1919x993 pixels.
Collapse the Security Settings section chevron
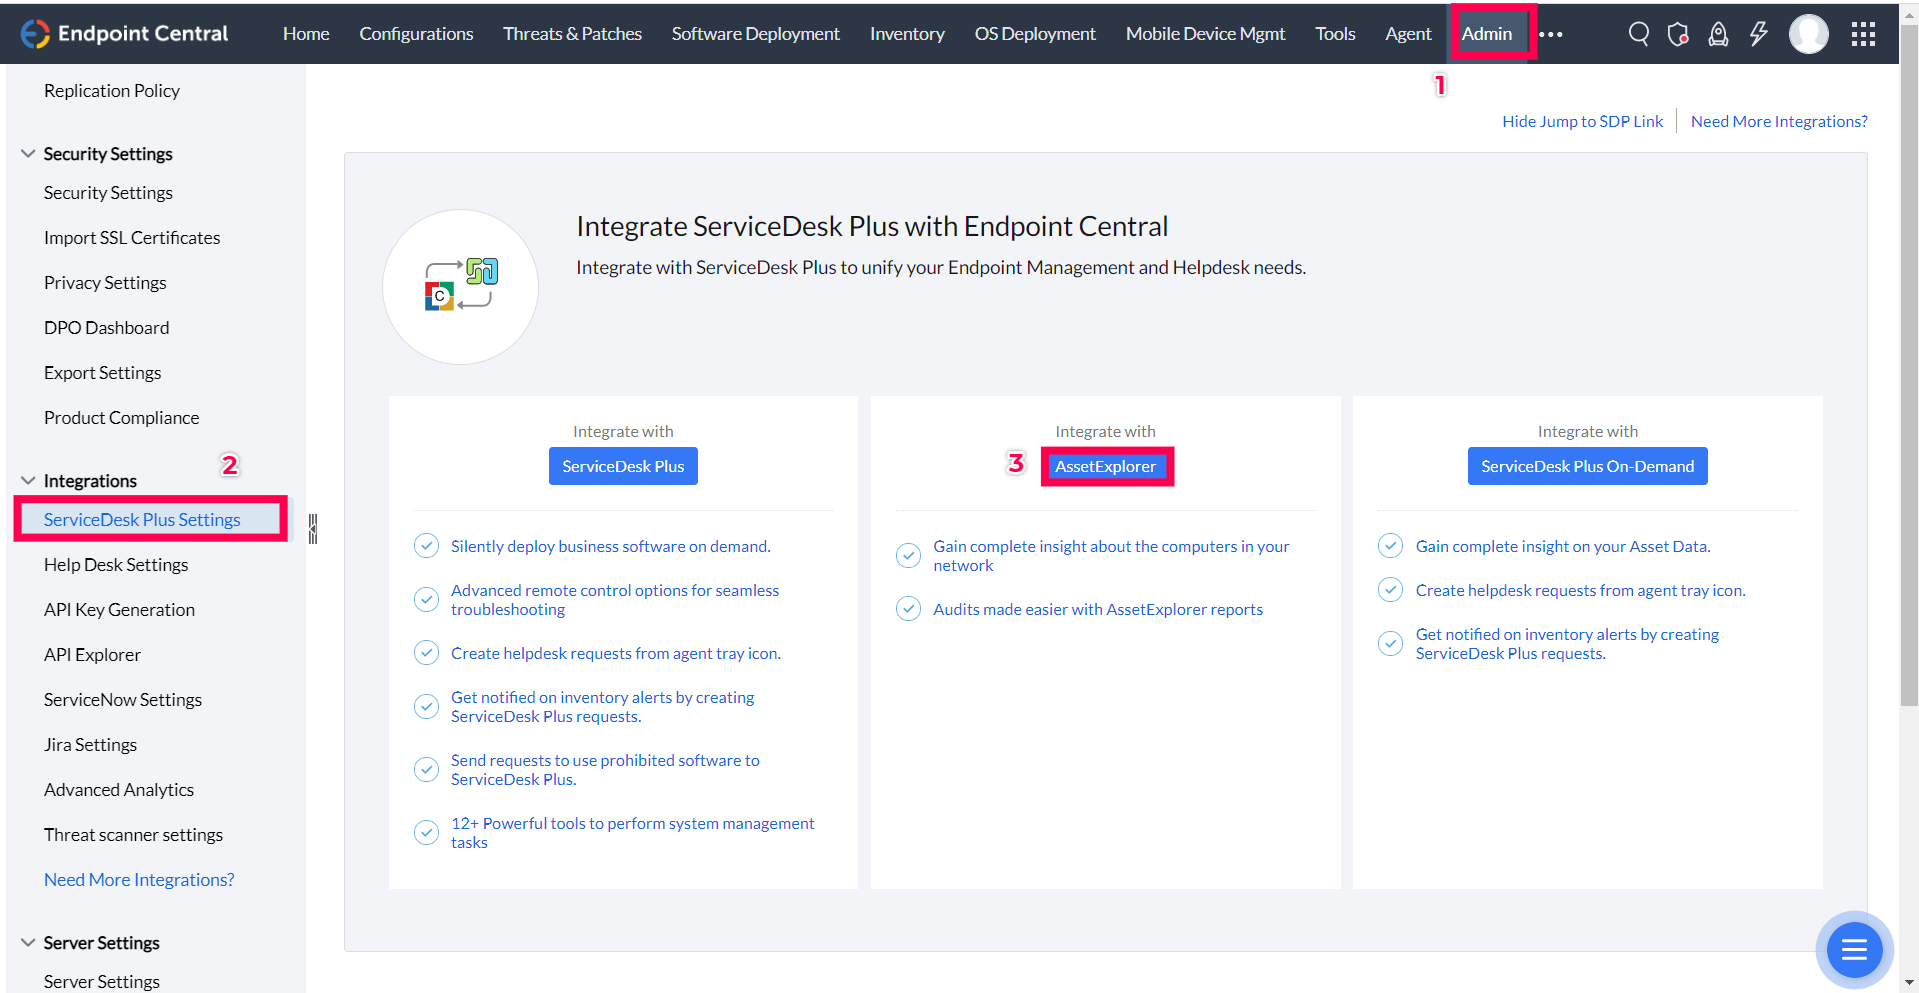[27, 152]
